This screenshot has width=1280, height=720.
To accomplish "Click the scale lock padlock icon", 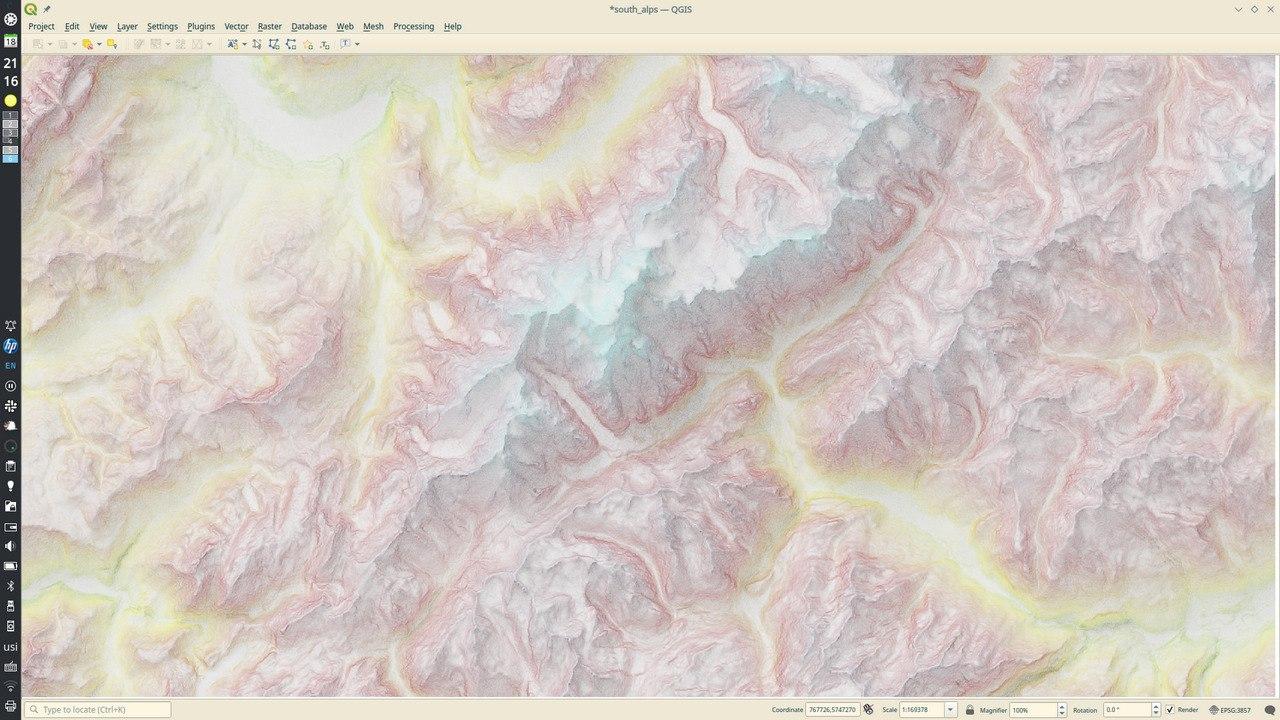I will tap(969, 710).
